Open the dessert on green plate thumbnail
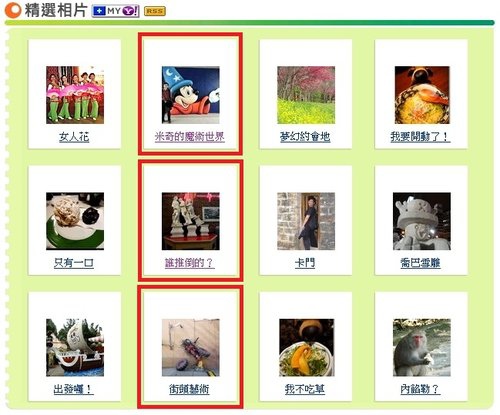 75,221
